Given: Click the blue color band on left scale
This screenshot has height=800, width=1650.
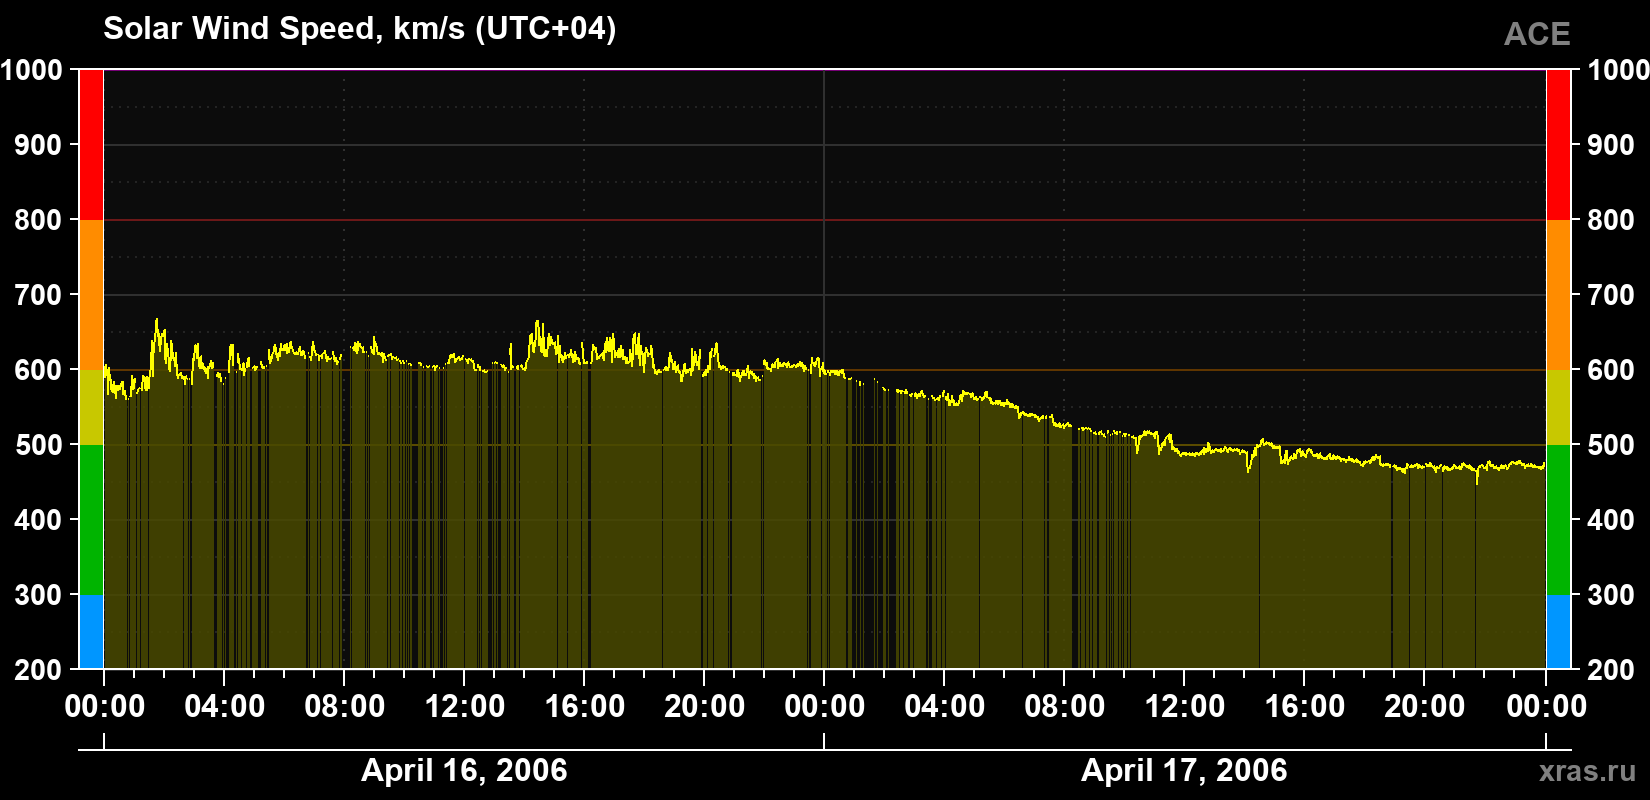Looking at the screenshot, I should click(91, 632).
